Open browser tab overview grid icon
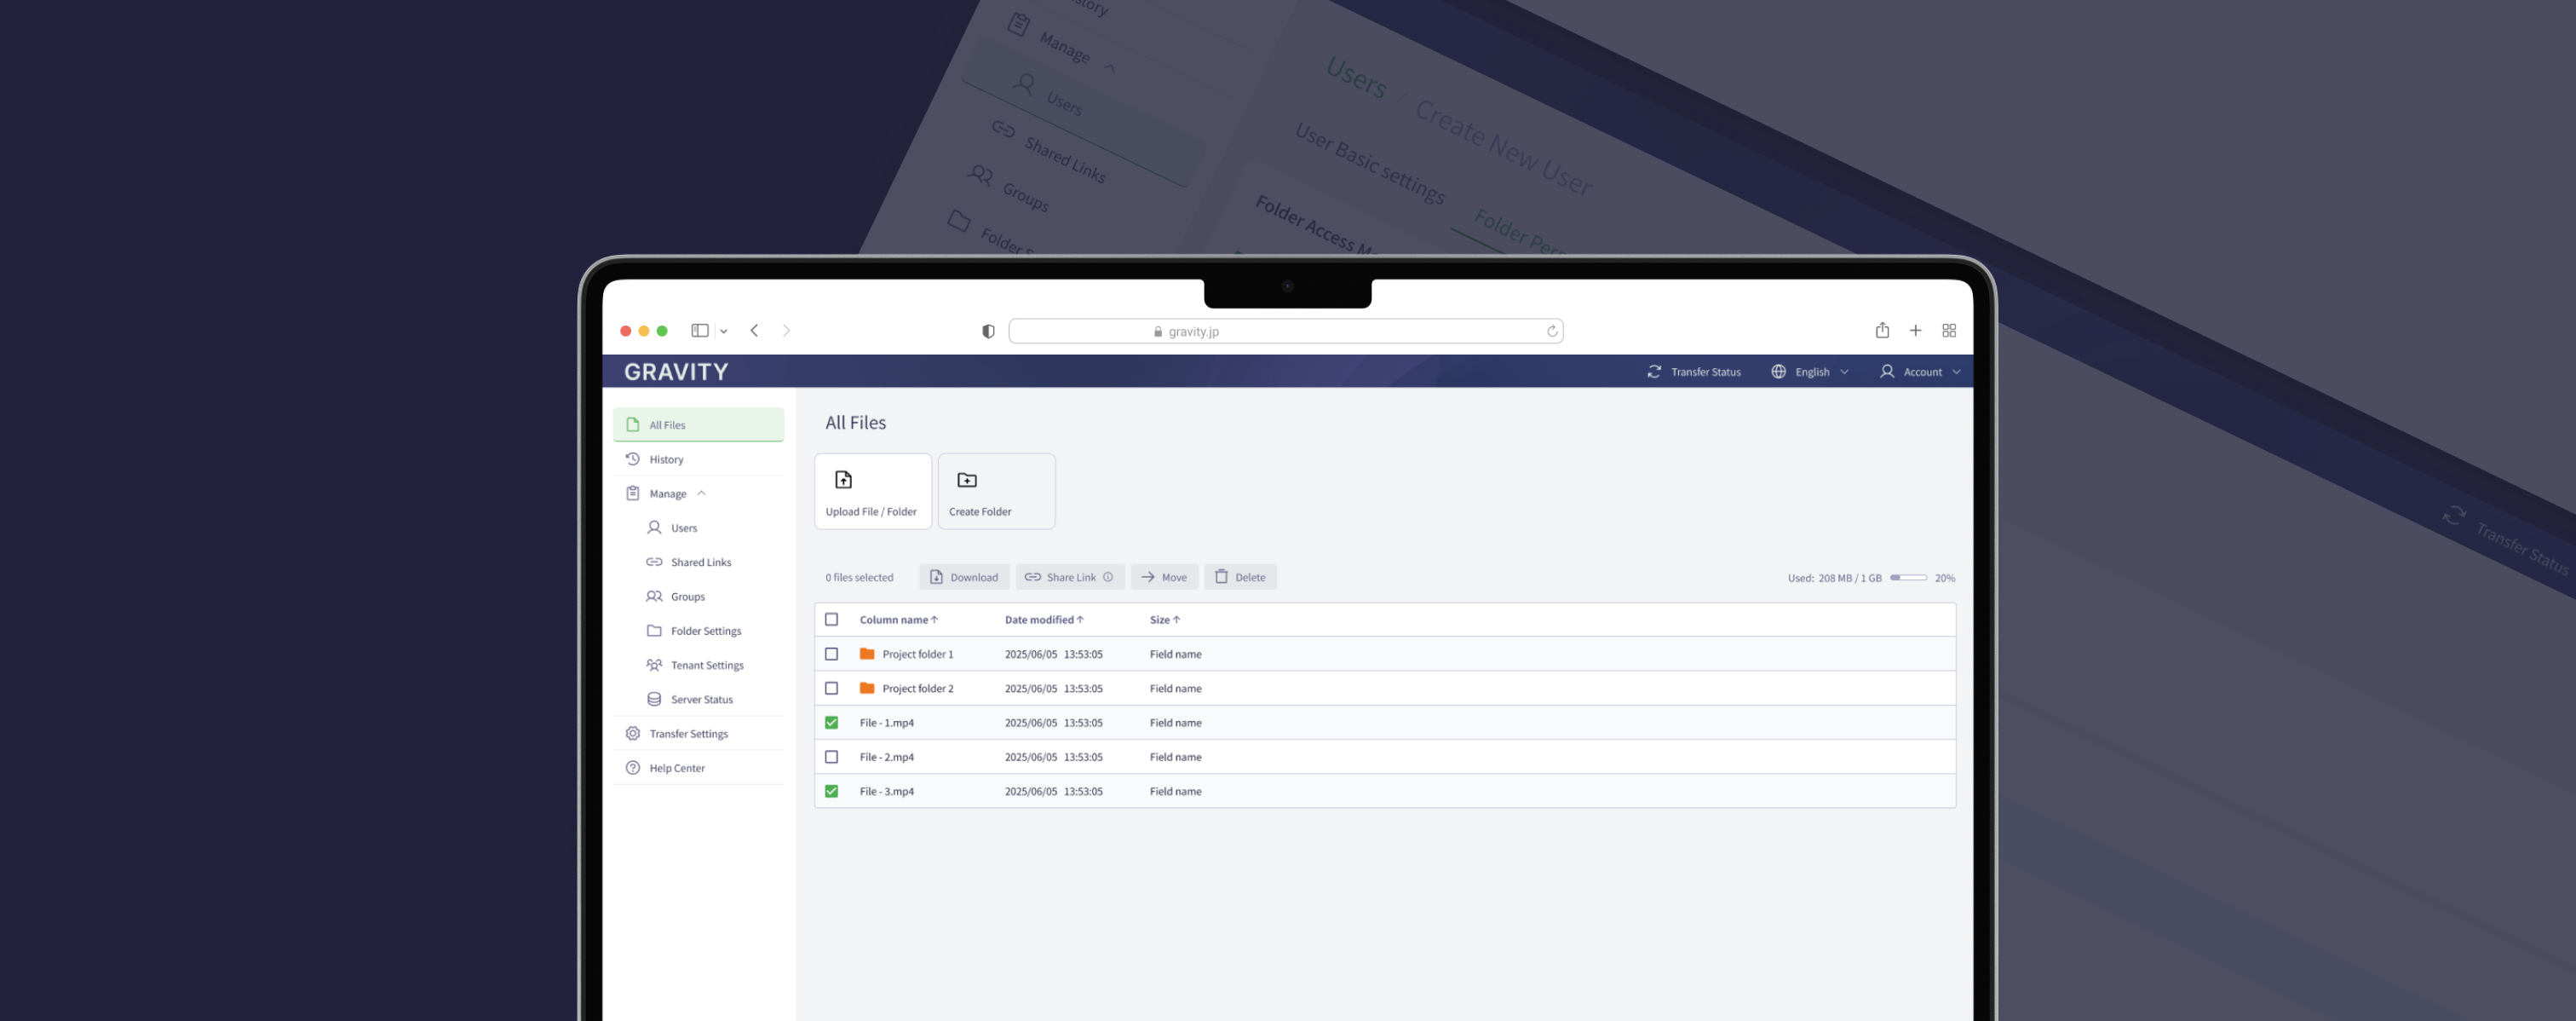This screenshot has width=2576, height=1021. tap(1948, 330)
